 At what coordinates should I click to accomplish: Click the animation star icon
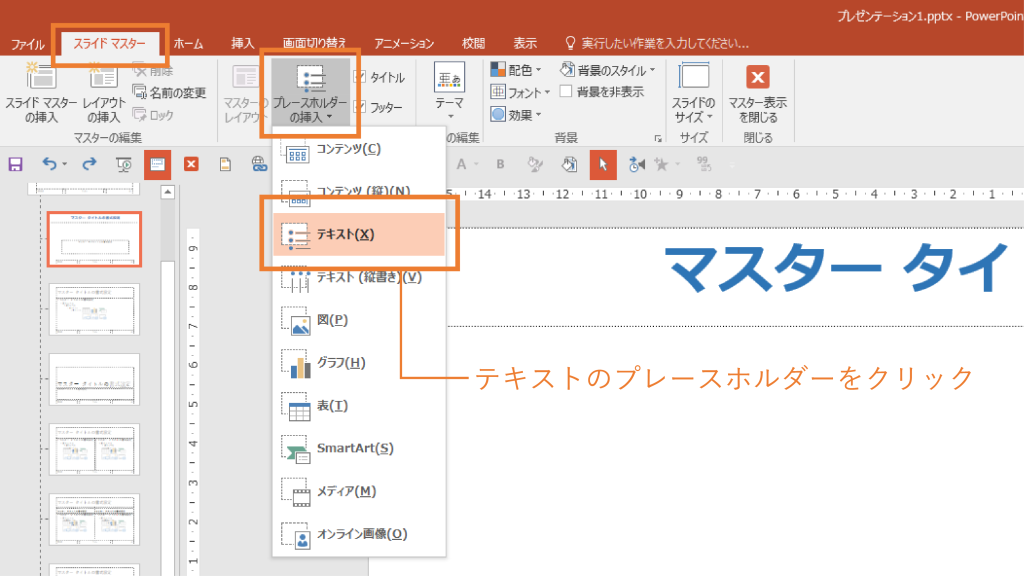[662, 165]
